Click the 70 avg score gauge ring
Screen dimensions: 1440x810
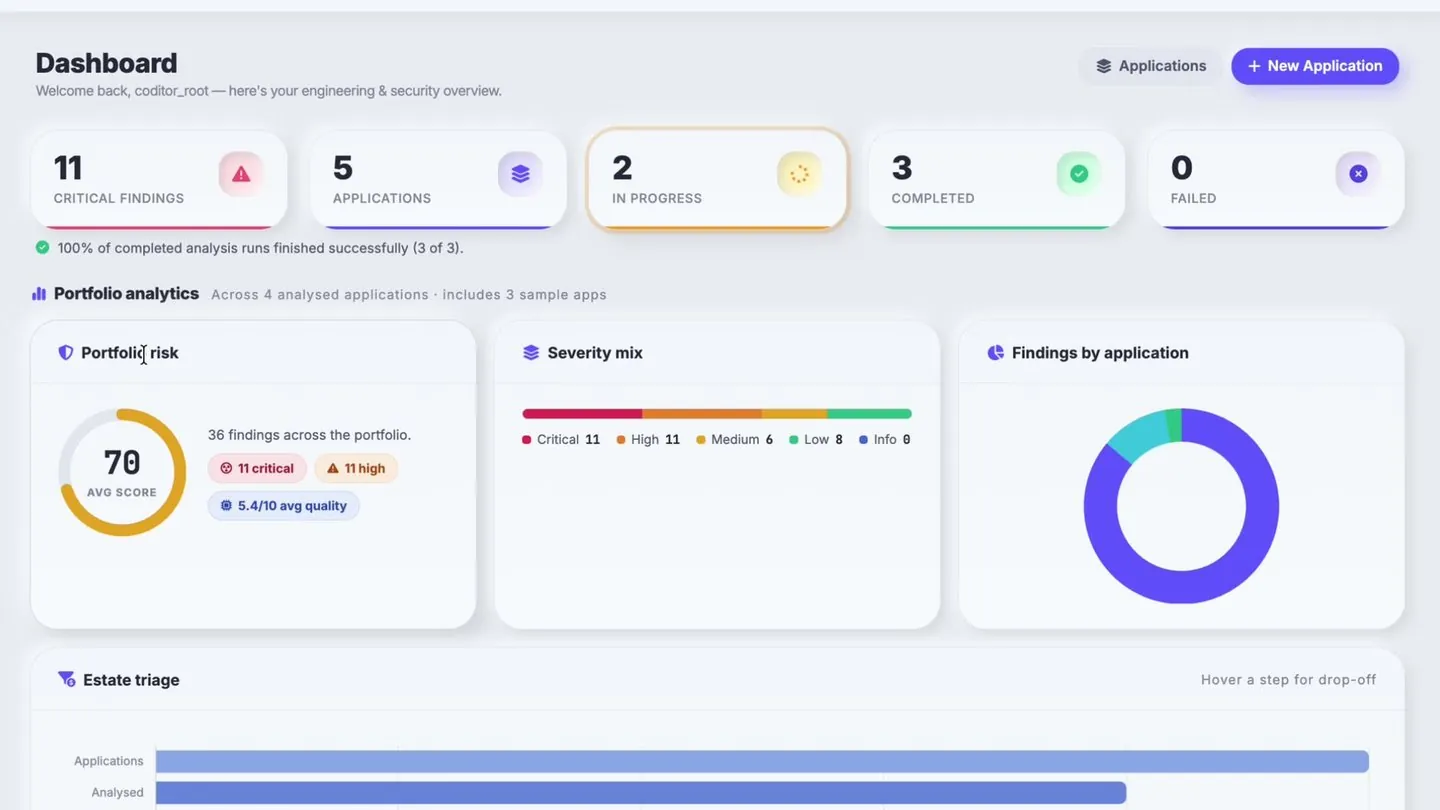click(122, 472)
